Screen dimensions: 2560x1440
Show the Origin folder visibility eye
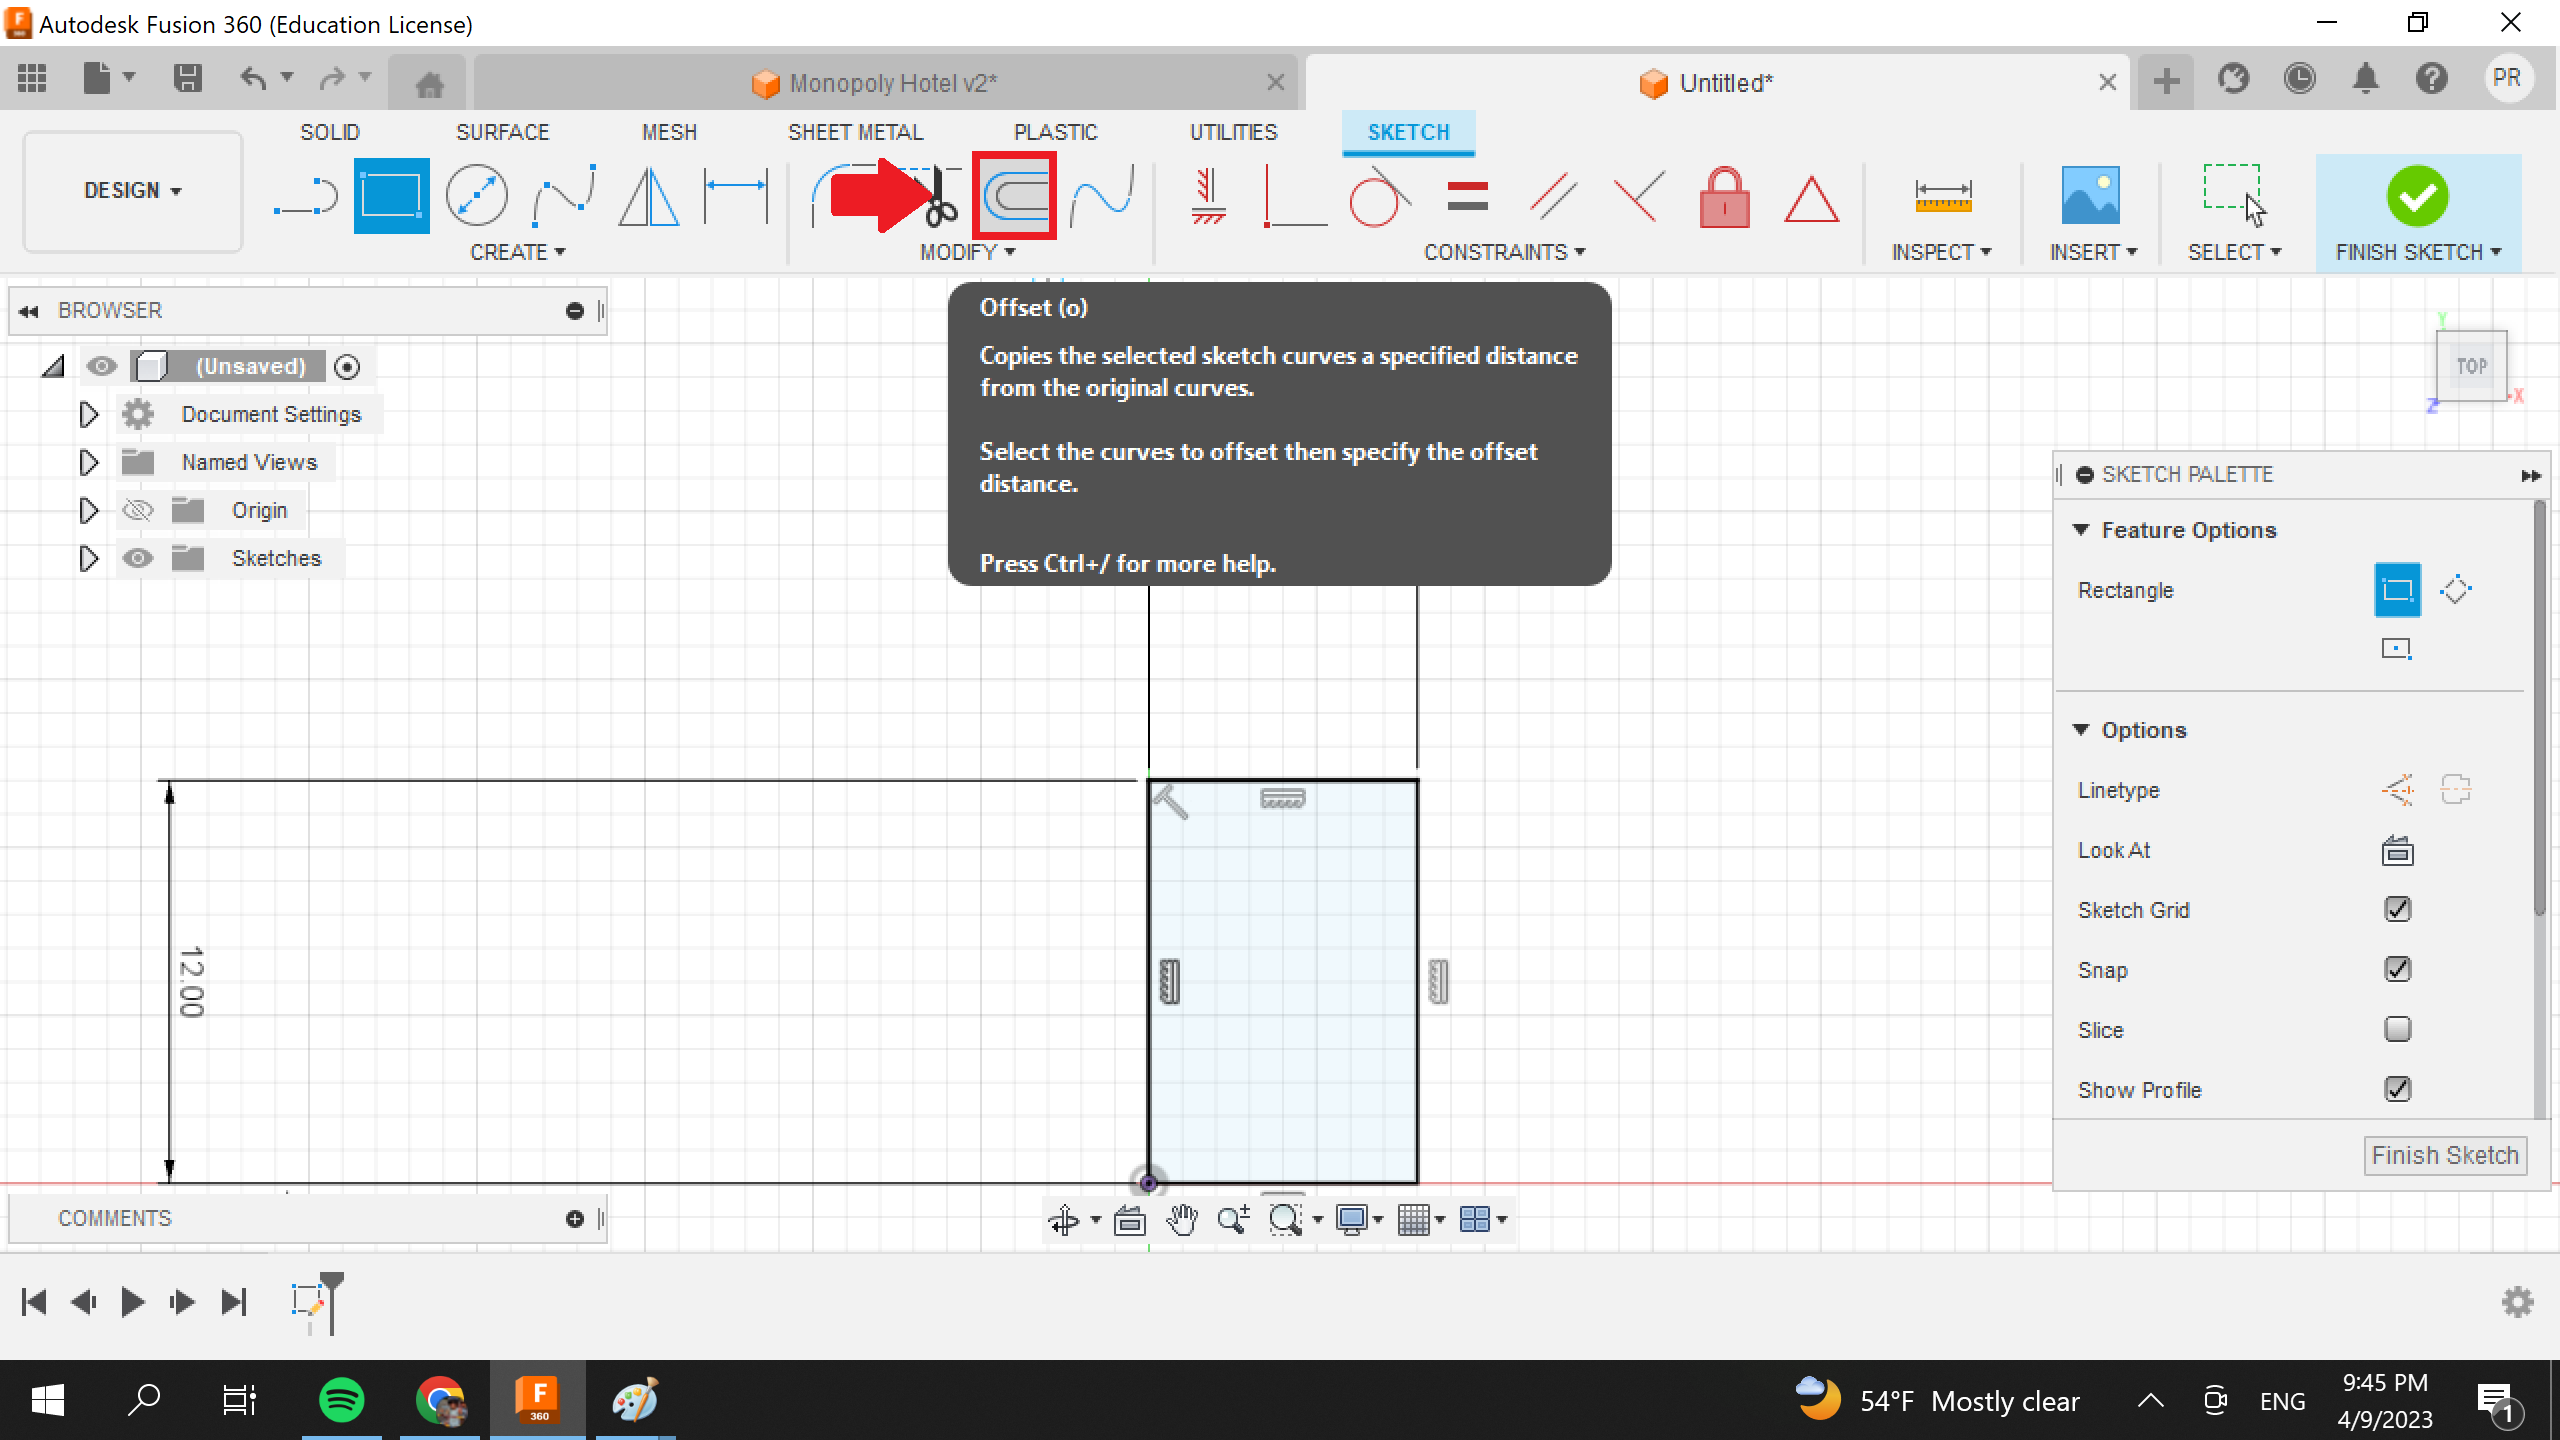(138, 510)
